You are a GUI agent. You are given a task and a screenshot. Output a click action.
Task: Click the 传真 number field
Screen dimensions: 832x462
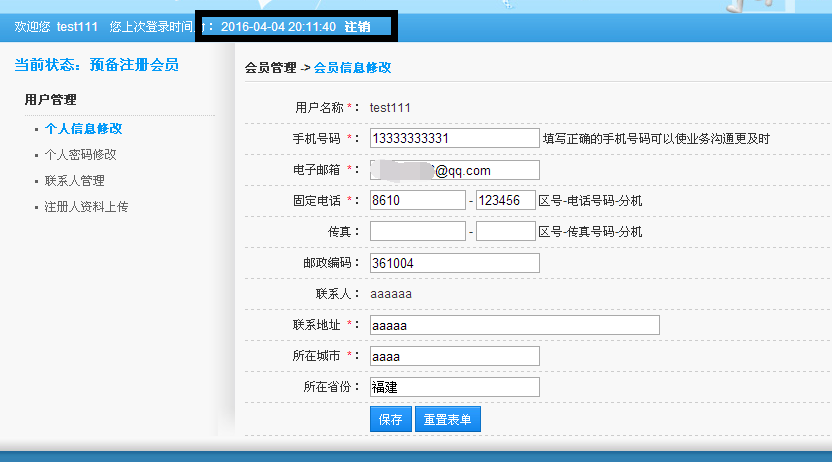(506, 231)
